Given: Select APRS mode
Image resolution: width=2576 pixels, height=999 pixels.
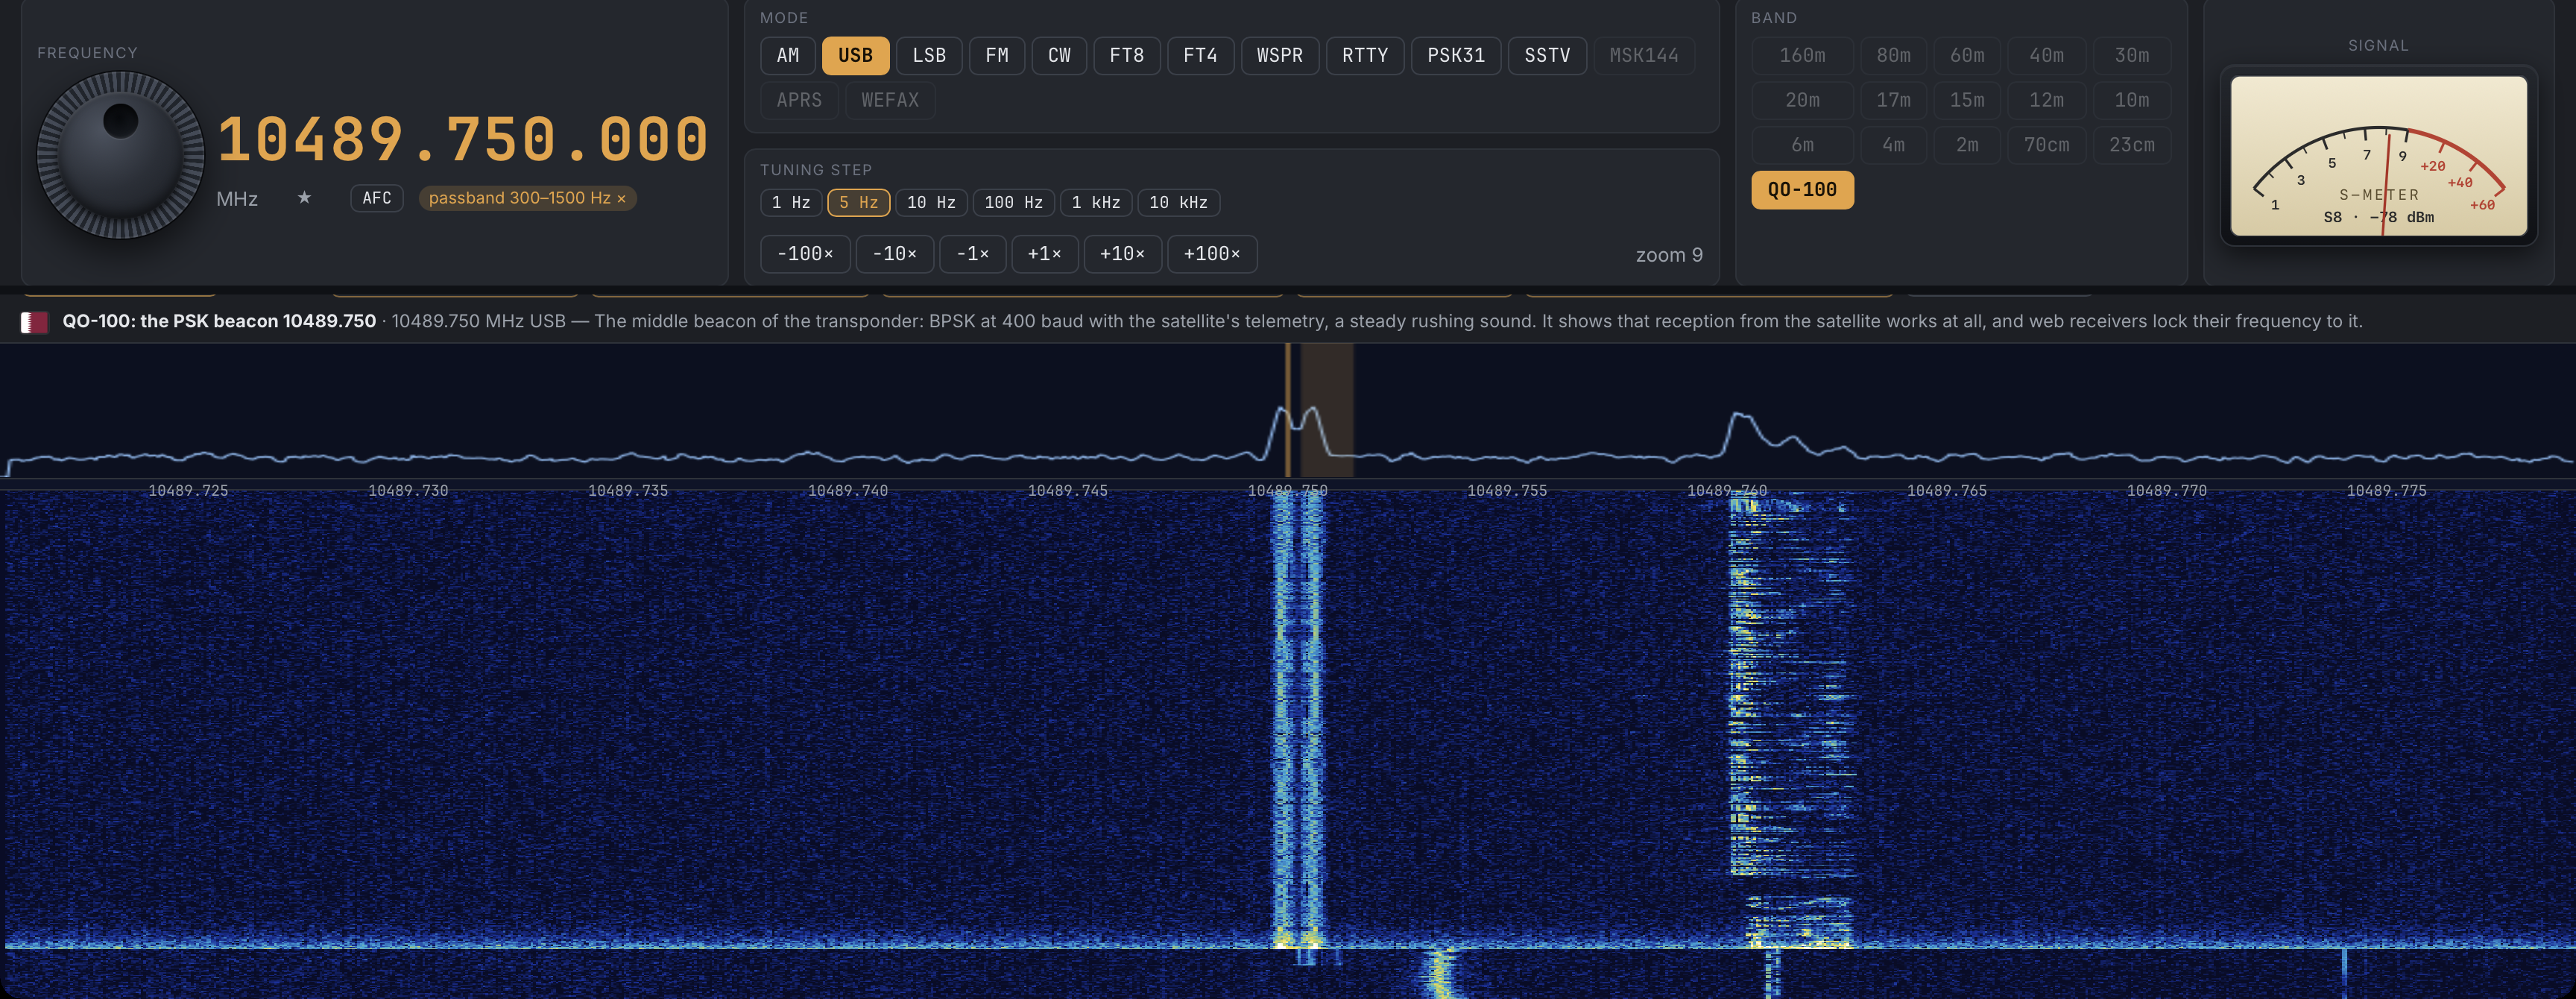Looking at the screenshot, I should pos(799,101).
